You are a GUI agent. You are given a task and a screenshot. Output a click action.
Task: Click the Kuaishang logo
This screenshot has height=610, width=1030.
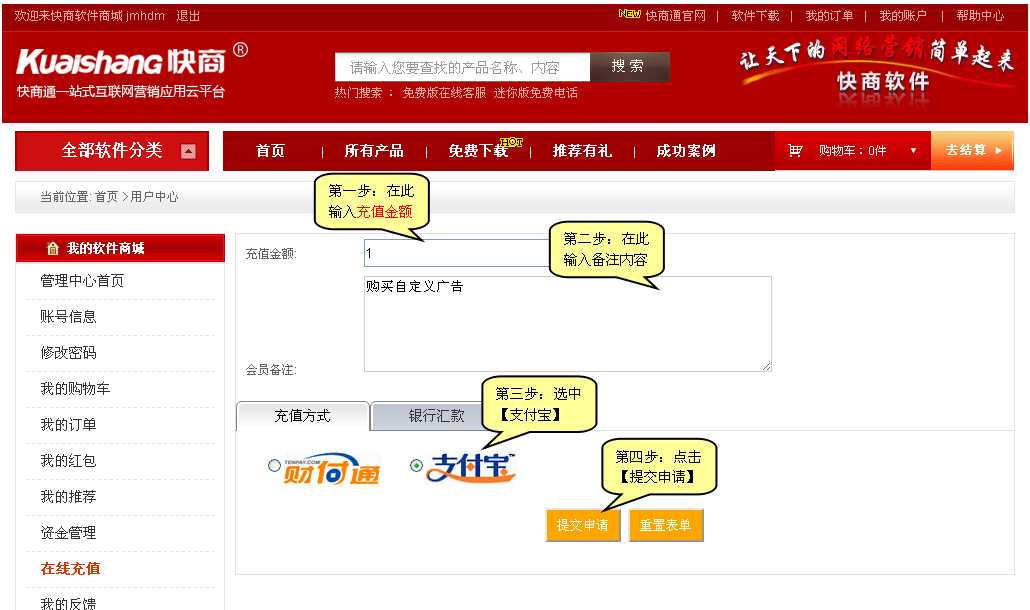click(x=120, y=62)
